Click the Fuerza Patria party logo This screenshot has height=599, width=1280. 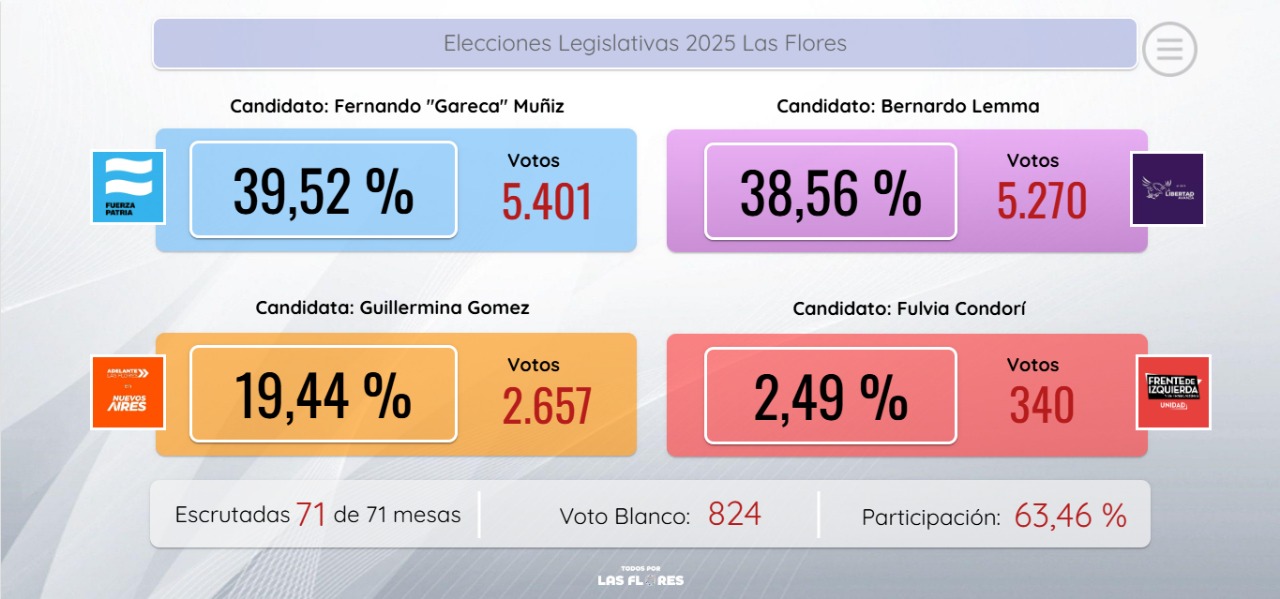(128, 187)
